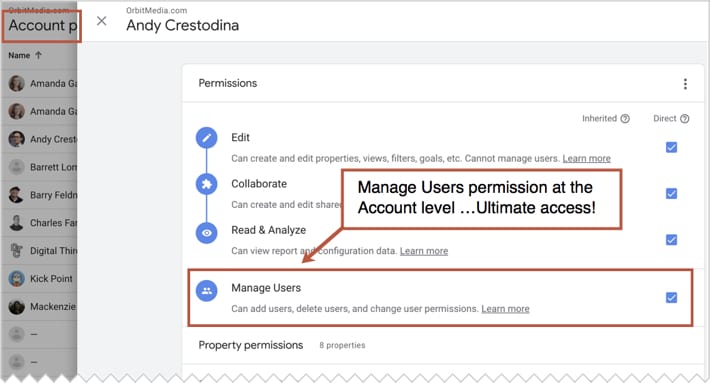This screenshot has height=383, width=710.
Task: Open Learn more link for Read & Analyze
Action: coord(424,251)
